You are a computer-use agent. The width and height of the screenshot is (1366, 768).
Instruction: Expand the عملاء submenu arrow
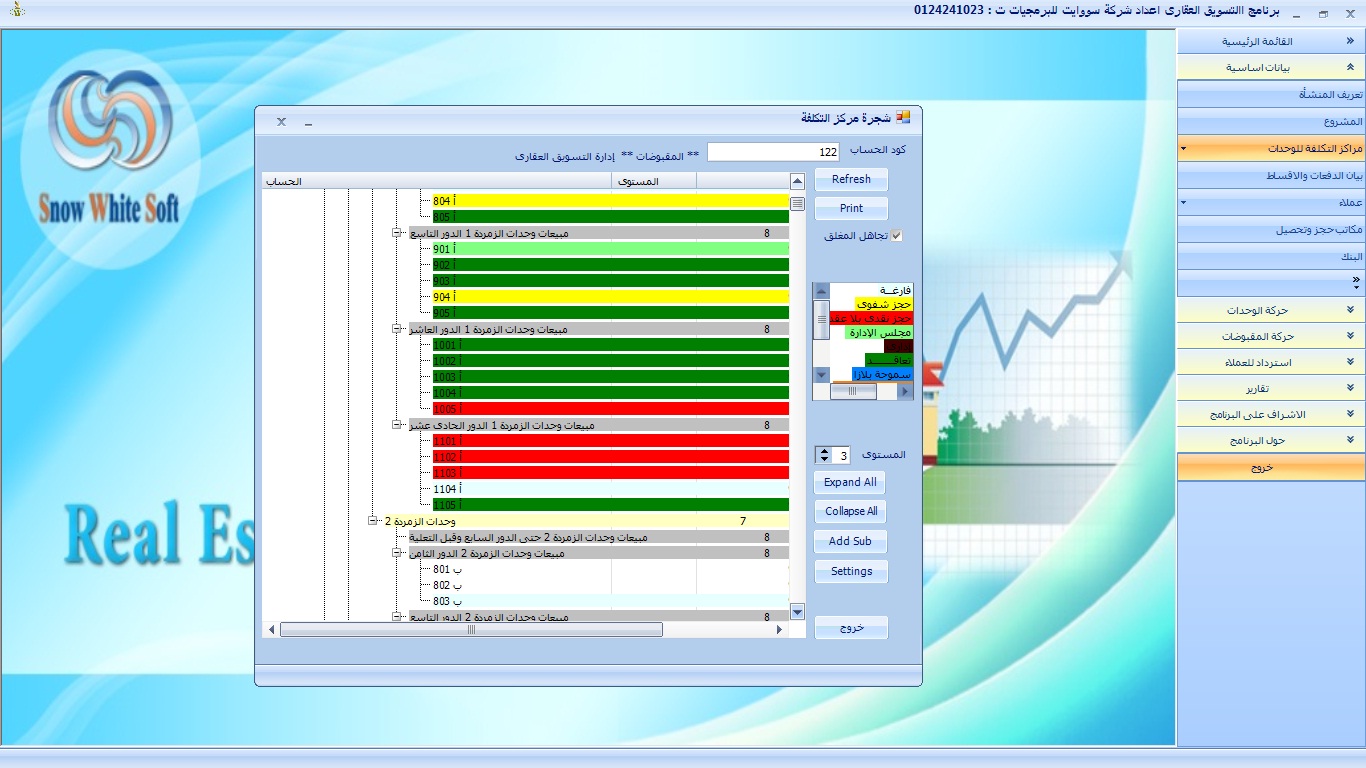tap(1184, 203)
